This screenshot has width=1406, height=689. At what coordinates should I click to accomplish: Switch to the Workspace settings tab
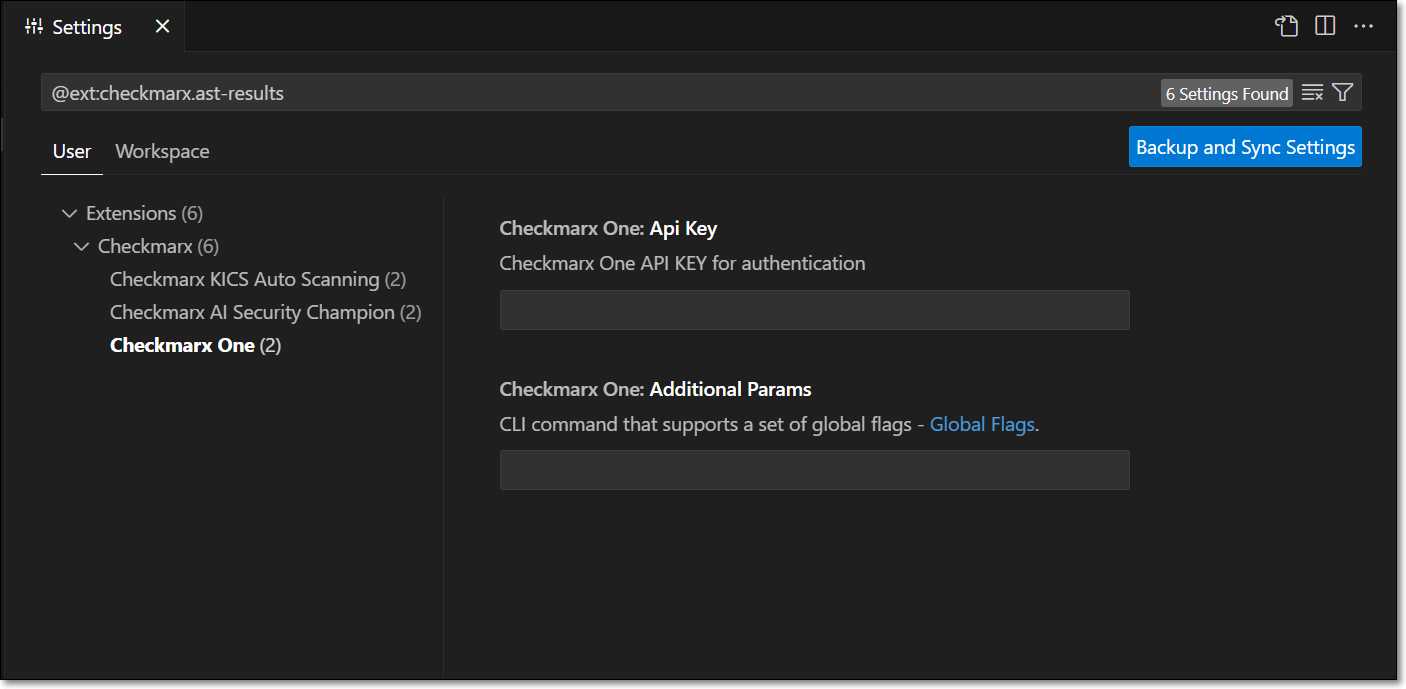(x=162, y=151)
